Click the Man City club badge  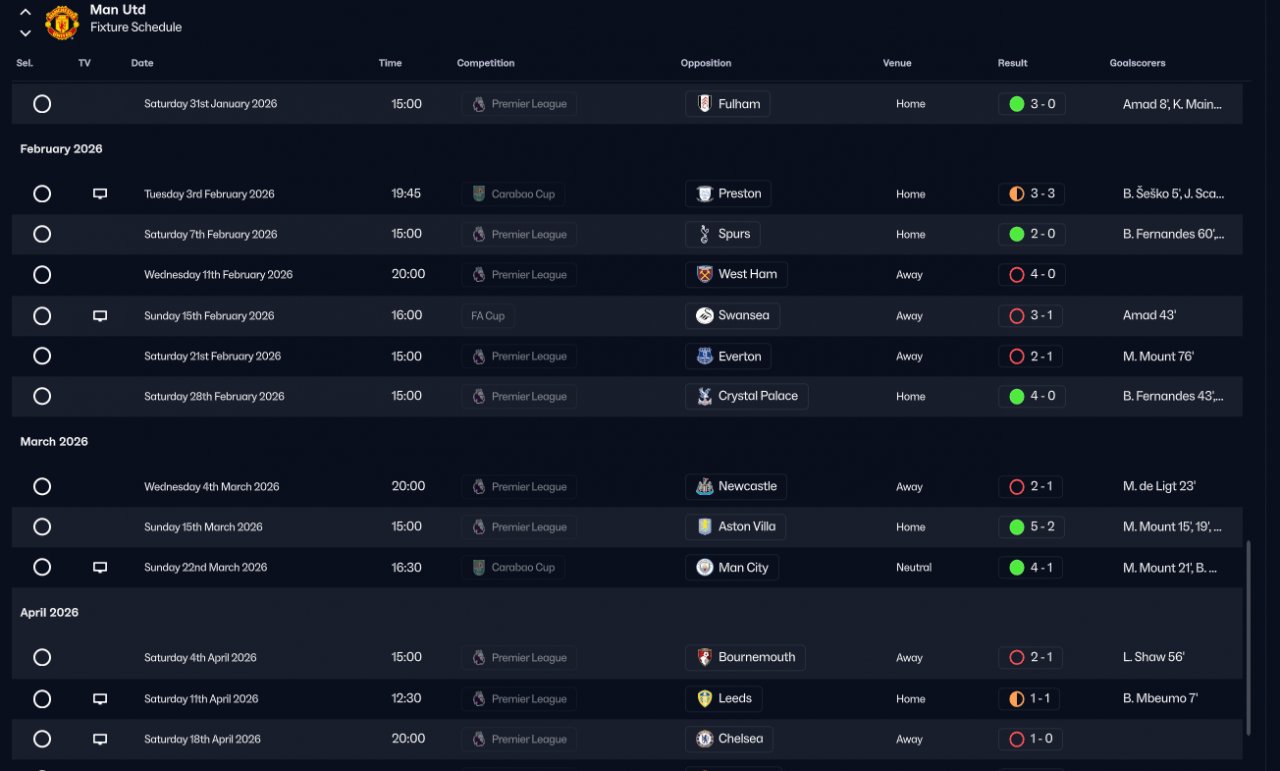coord(704,567)
